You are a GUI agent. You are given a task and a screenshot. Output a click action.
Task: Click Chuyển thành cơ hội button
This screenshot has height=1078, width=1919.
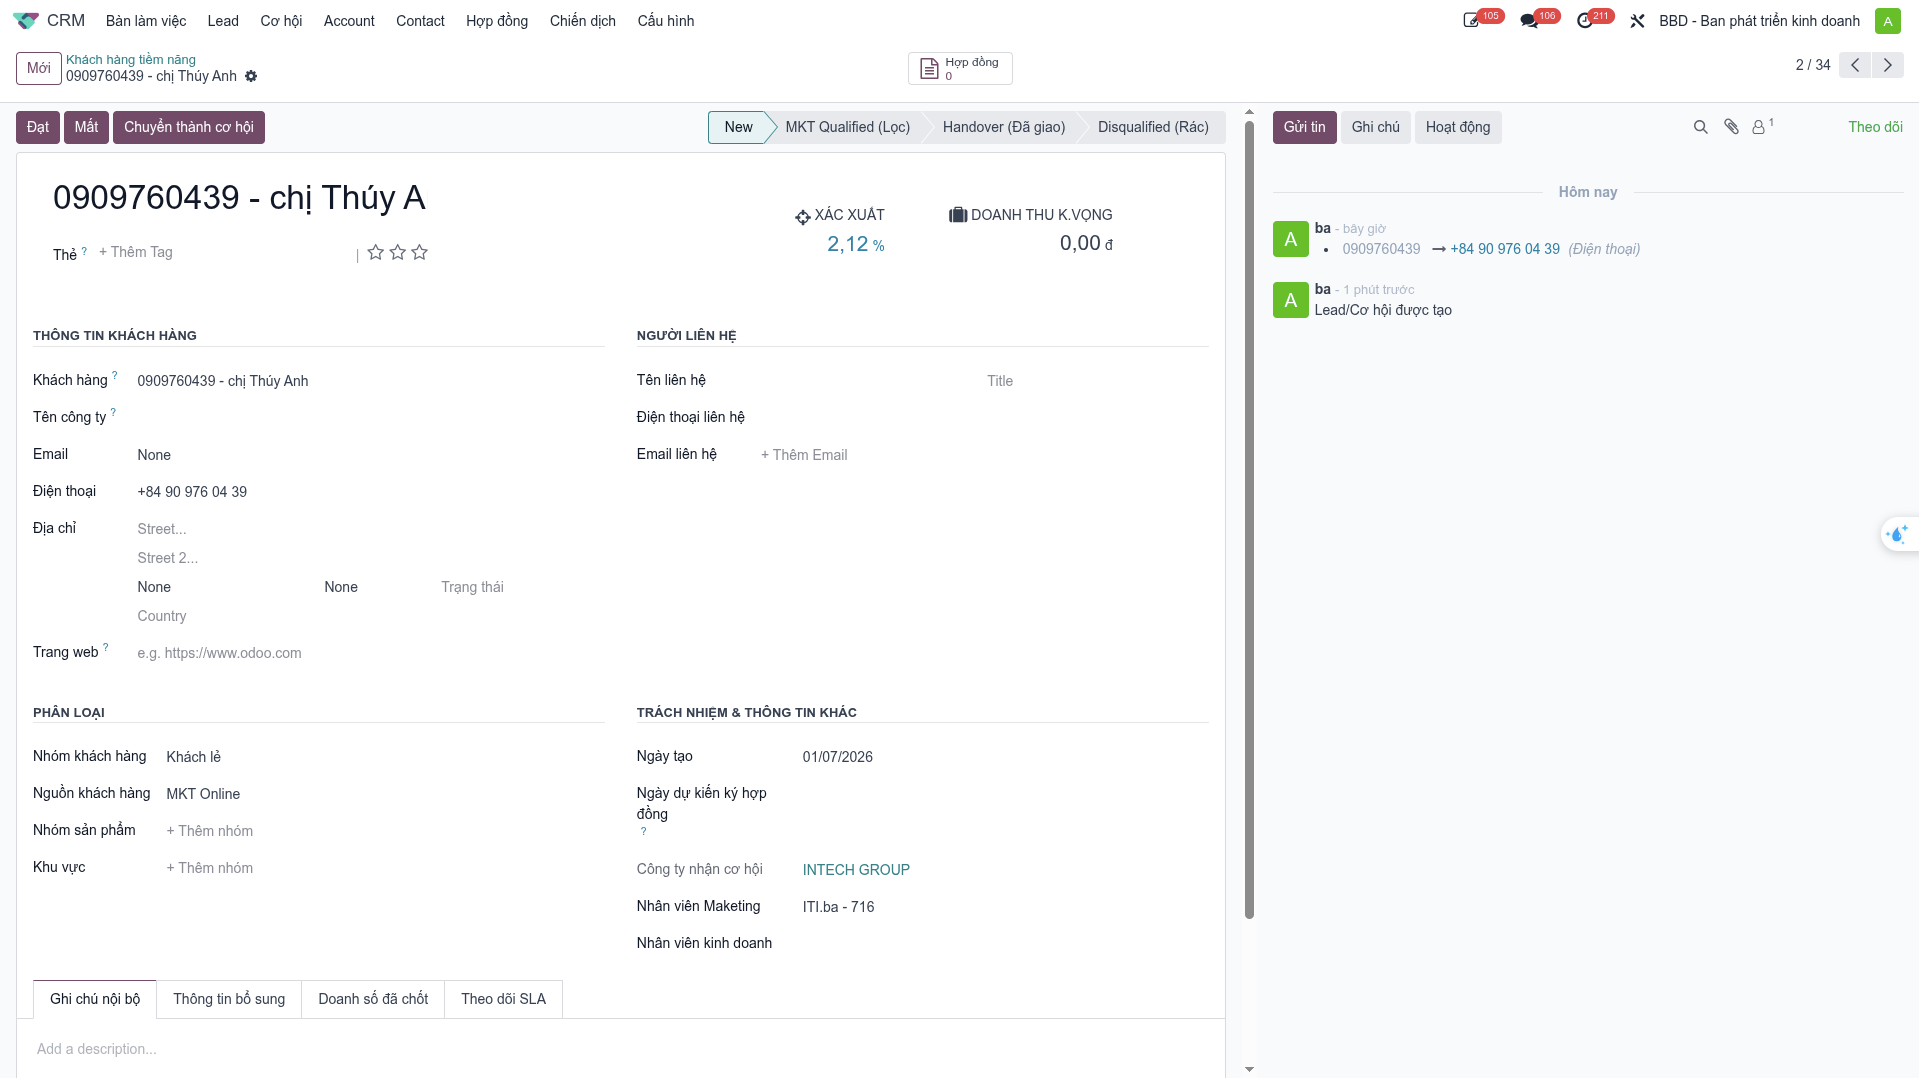[x=189, y=127]
